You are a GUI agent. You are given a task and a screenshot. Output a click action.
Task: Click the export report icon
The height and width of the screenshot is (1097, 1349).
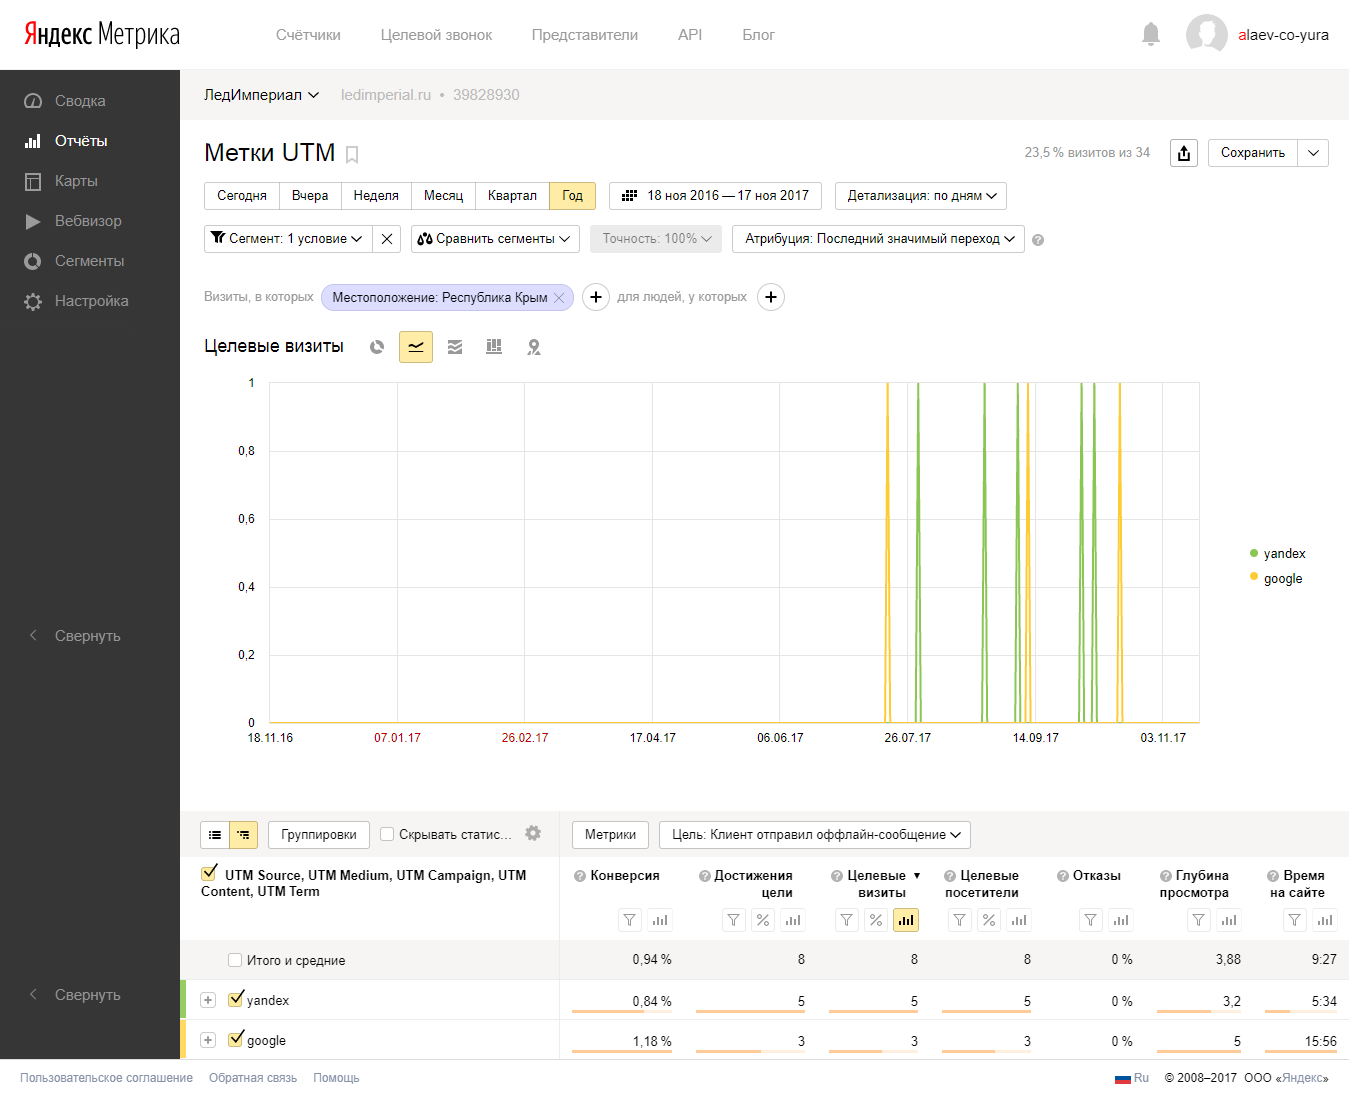point(1184,153)
